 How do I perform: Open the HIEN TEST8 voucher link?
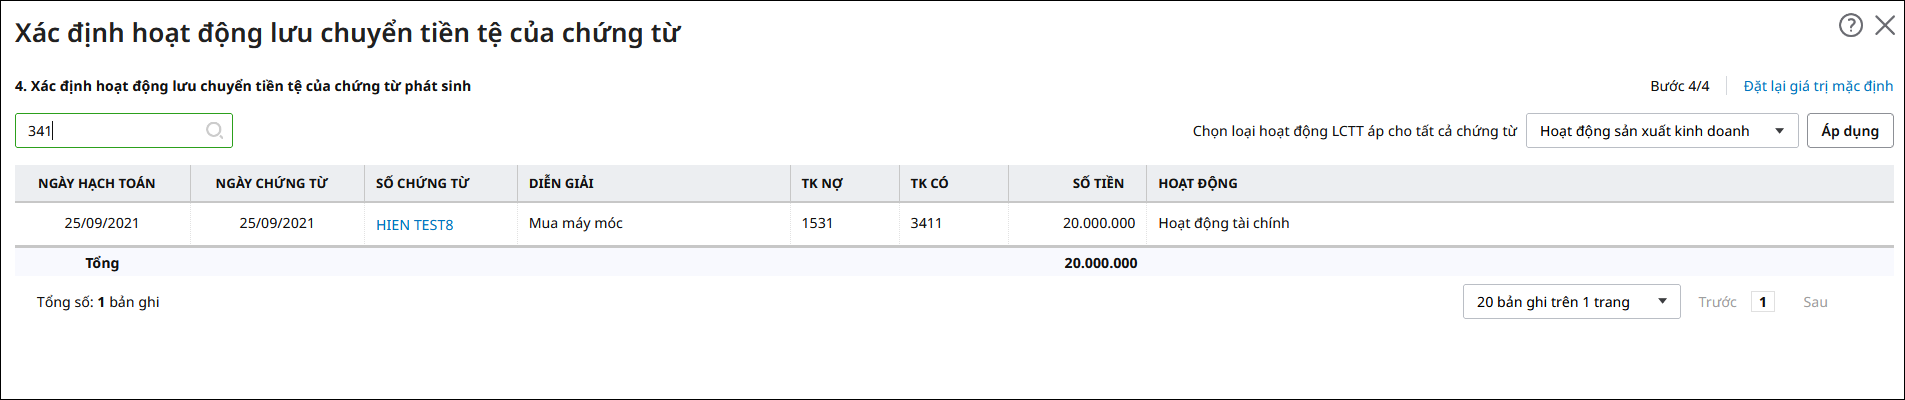click(414, 225)
